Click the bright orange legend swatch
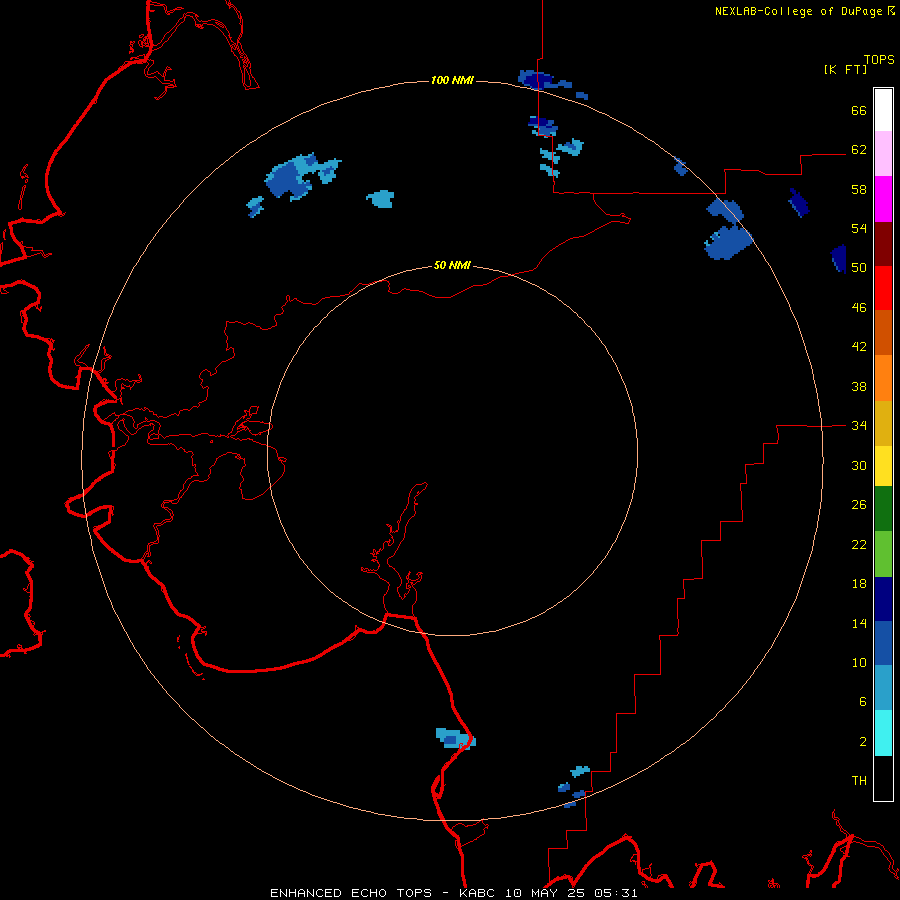The height and width of the screenshot is (900, 900). tap(883, 378)
